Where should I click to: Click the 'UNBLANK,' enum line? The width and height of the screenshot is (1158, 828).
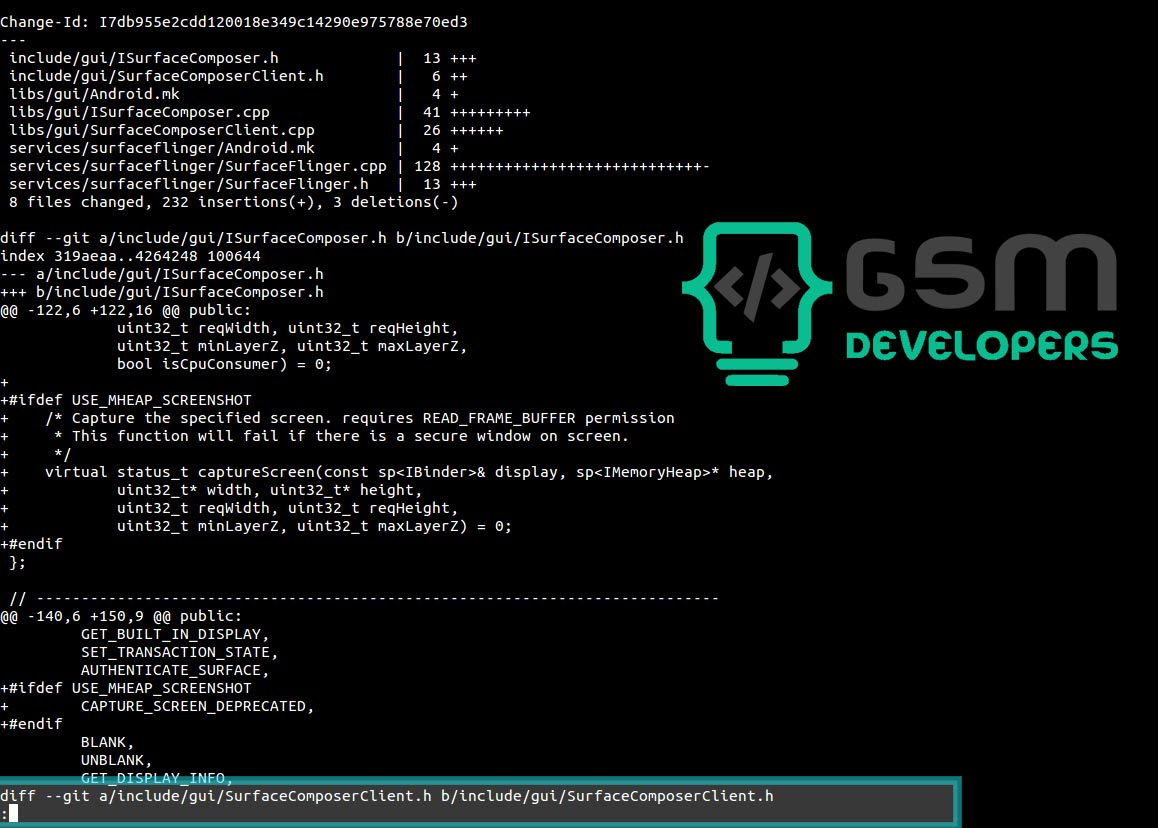coord(116,760)
